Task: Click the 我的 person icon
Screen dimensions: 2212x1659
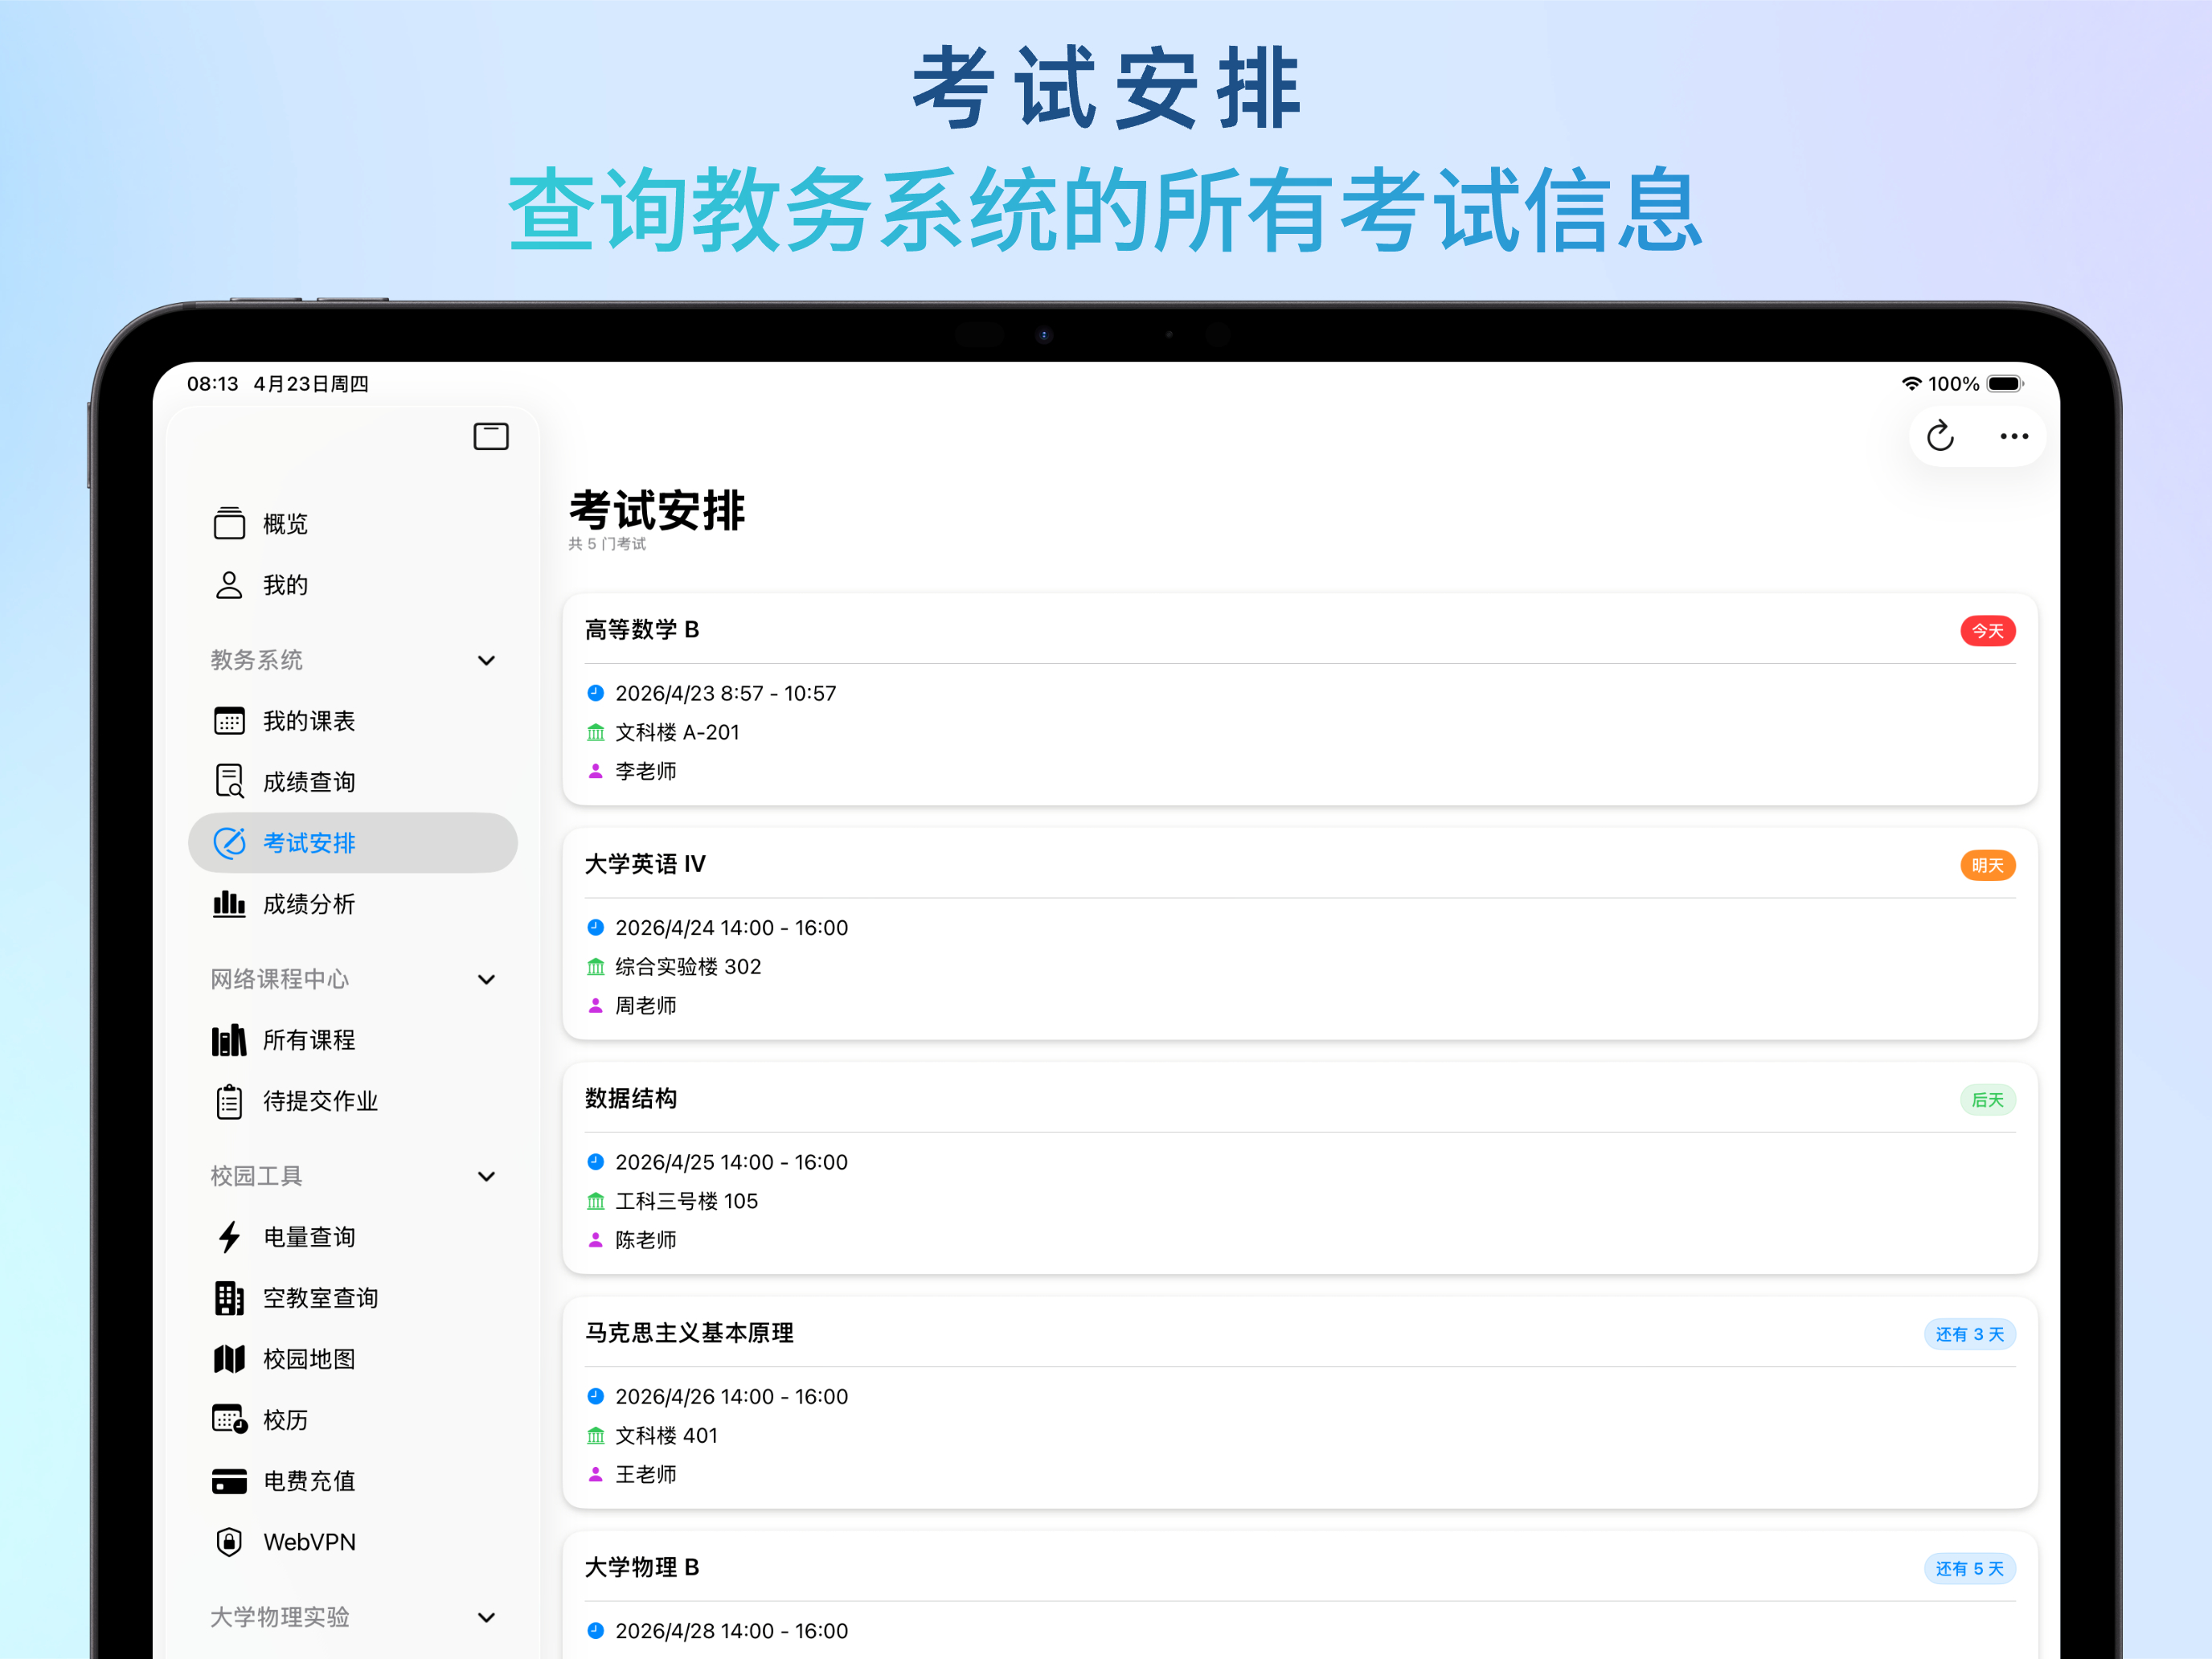Action: tap(229, 585)
